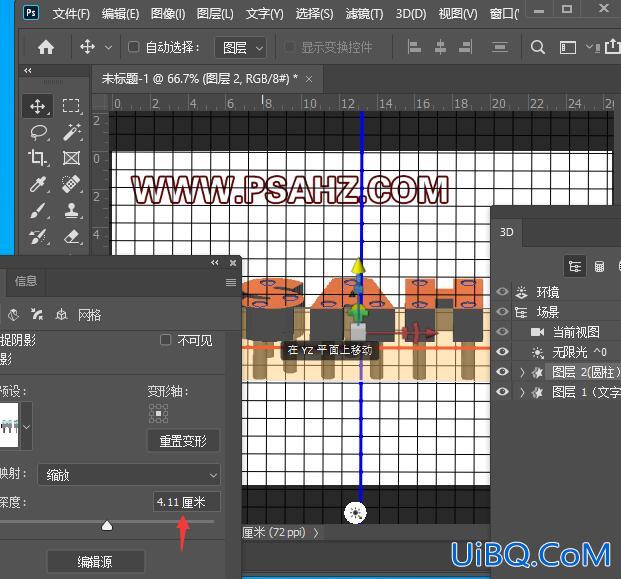This screenshot has height=579, width=621.
Task: Open the workspace switcher icon
Action: coord(568,48)
